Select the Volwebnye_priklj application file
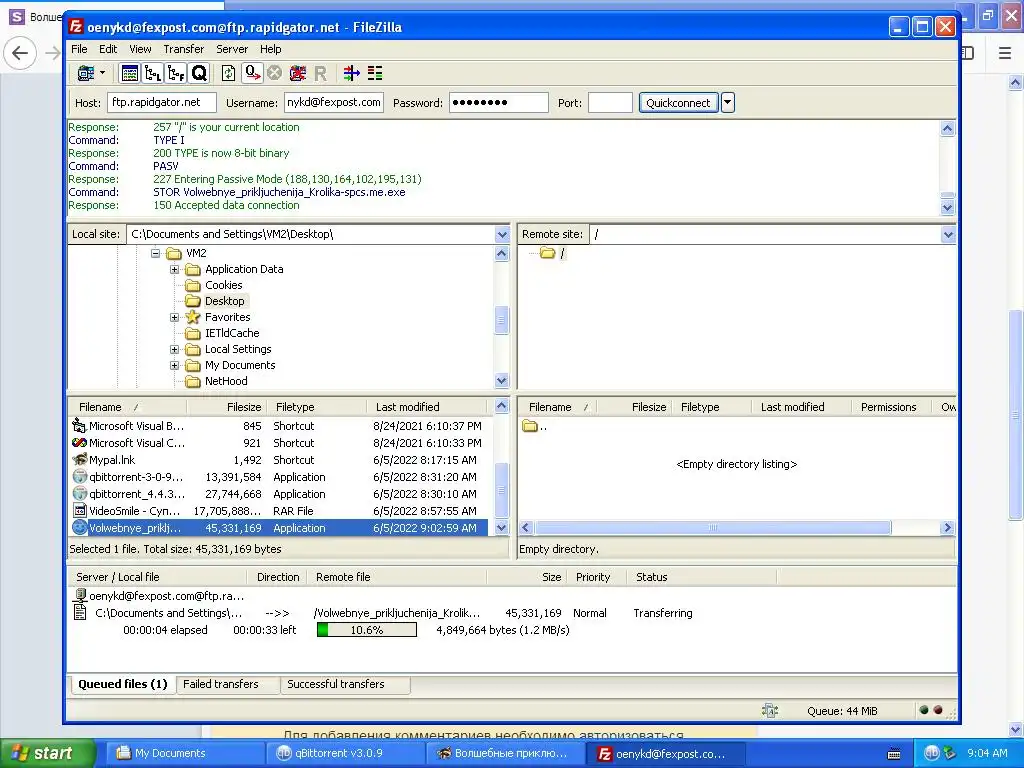The width and height of the screenshot is (1024, 768). (278, 528)
